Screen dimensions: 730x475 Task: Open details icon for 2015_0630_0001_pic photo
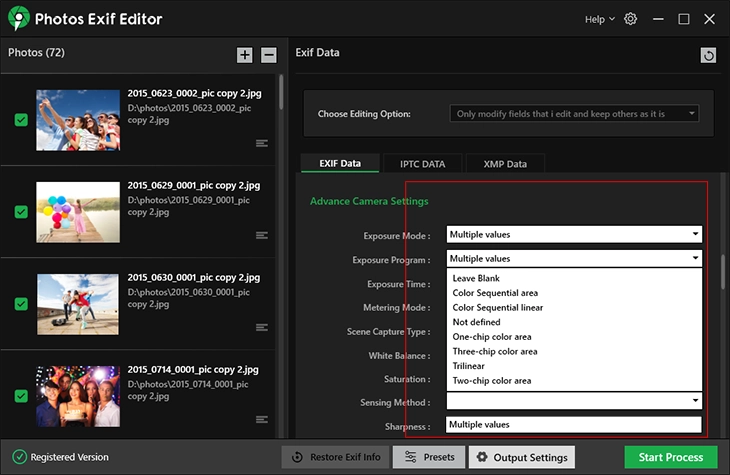coord(262,327)
